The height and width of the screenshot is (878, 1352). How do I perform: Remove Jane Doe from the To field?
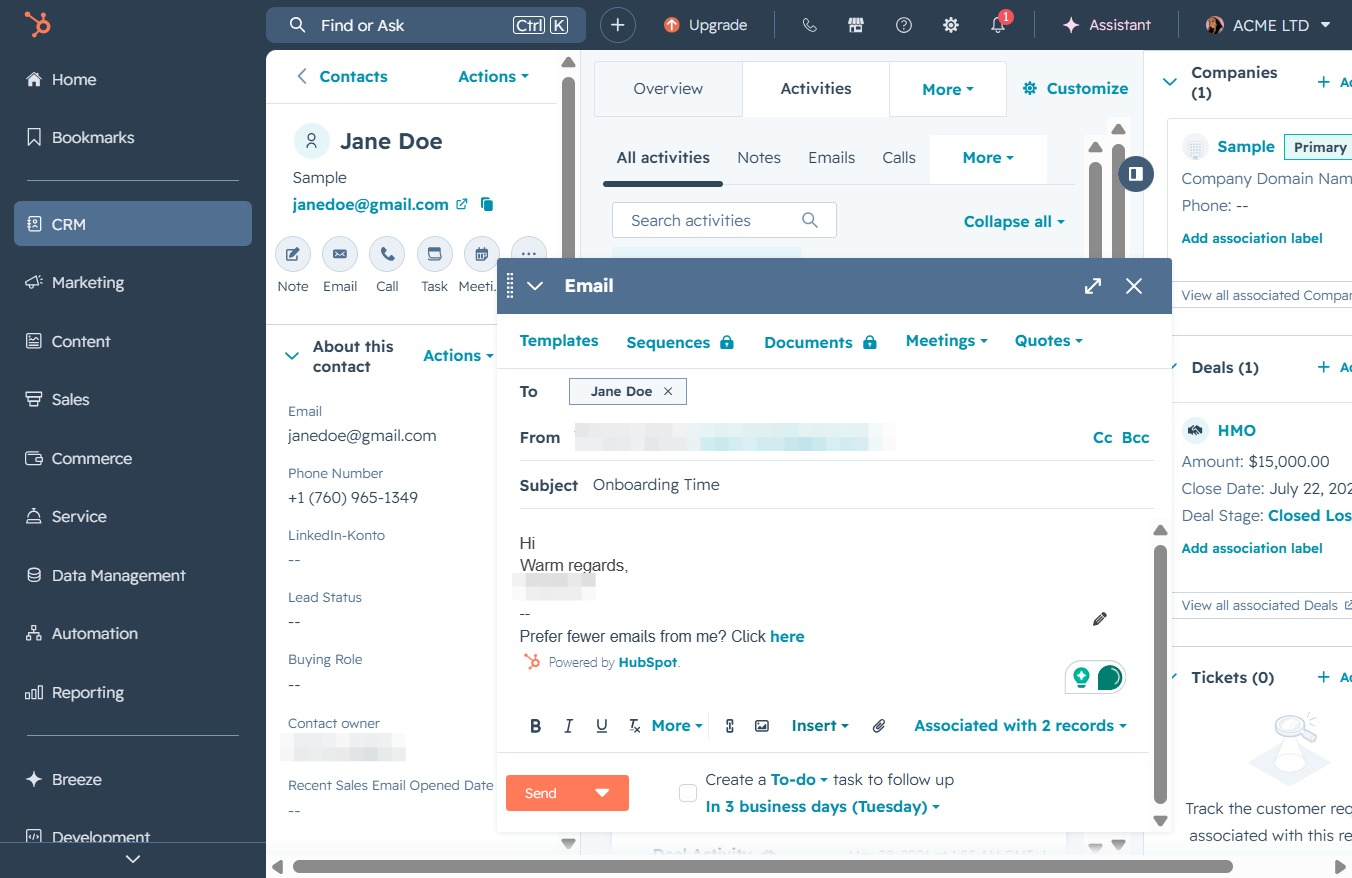[x=668, y=392]
